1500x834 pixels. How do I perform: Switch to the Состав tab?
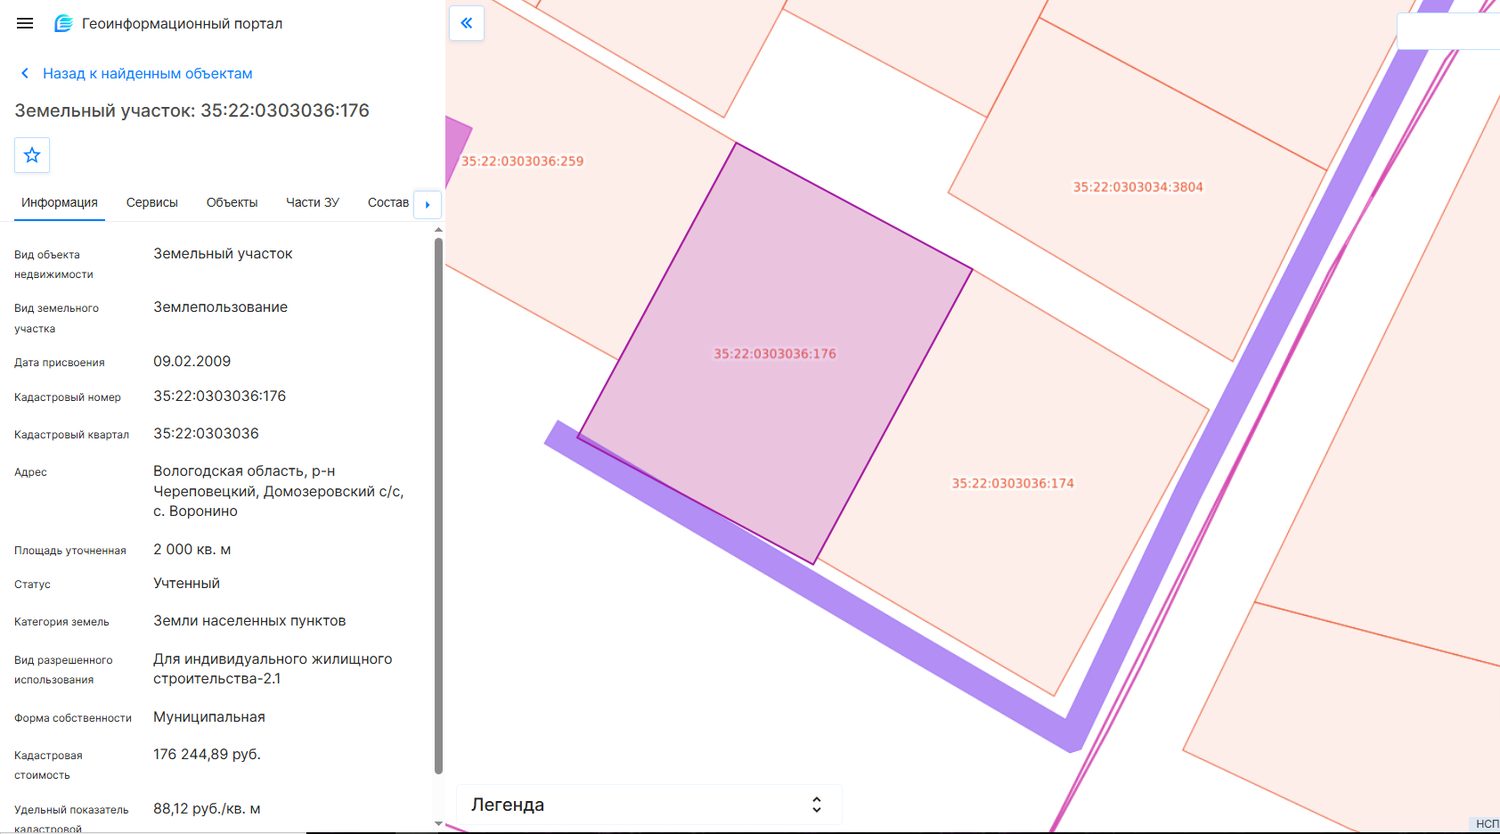388,202
